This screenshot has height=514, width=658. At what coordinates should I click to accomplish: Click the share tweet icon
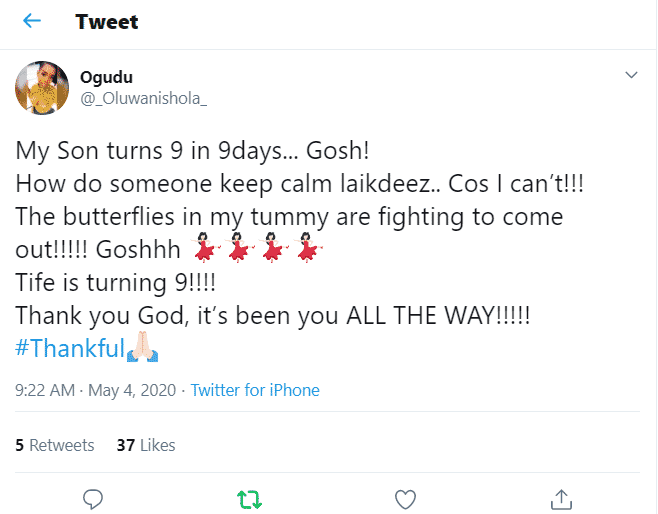tap(561, 497)
